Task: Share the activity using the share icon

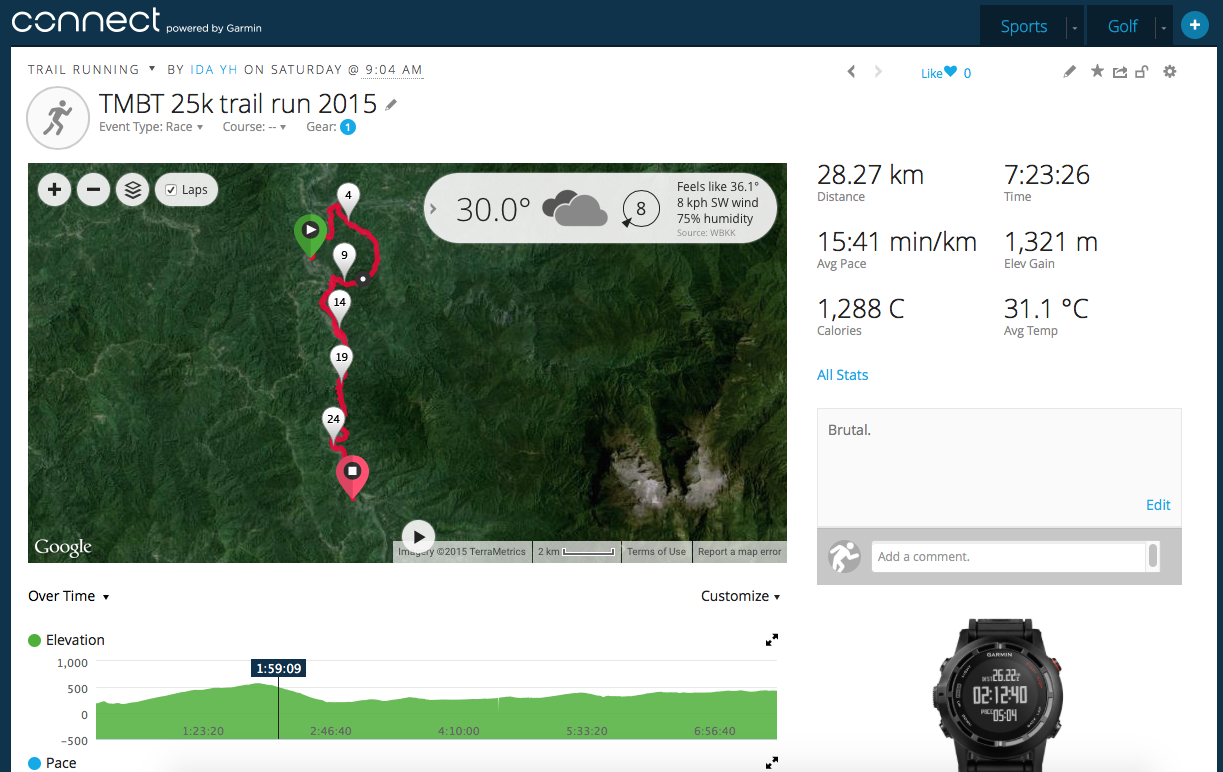Action: pos(1119,72)
